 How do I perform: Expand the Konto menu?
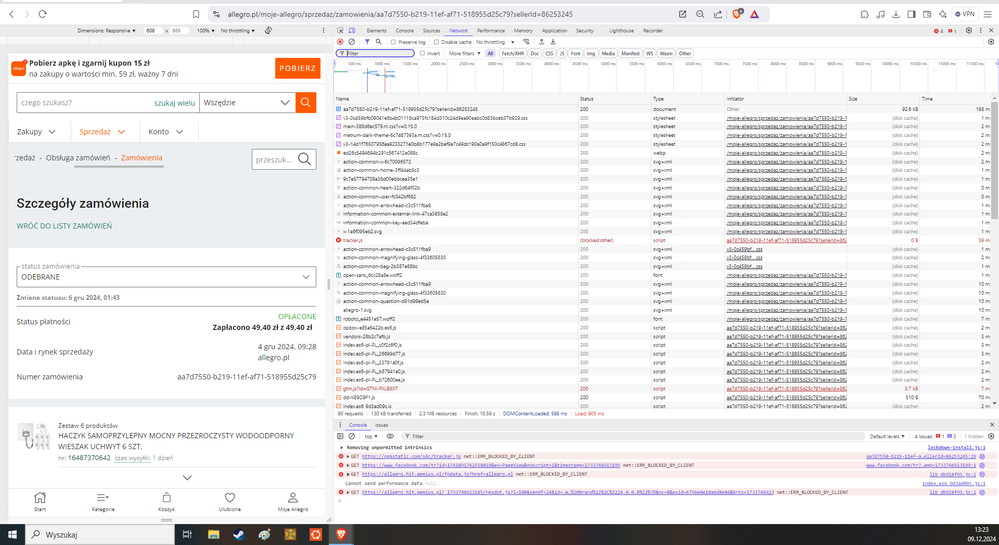point(166,131)
